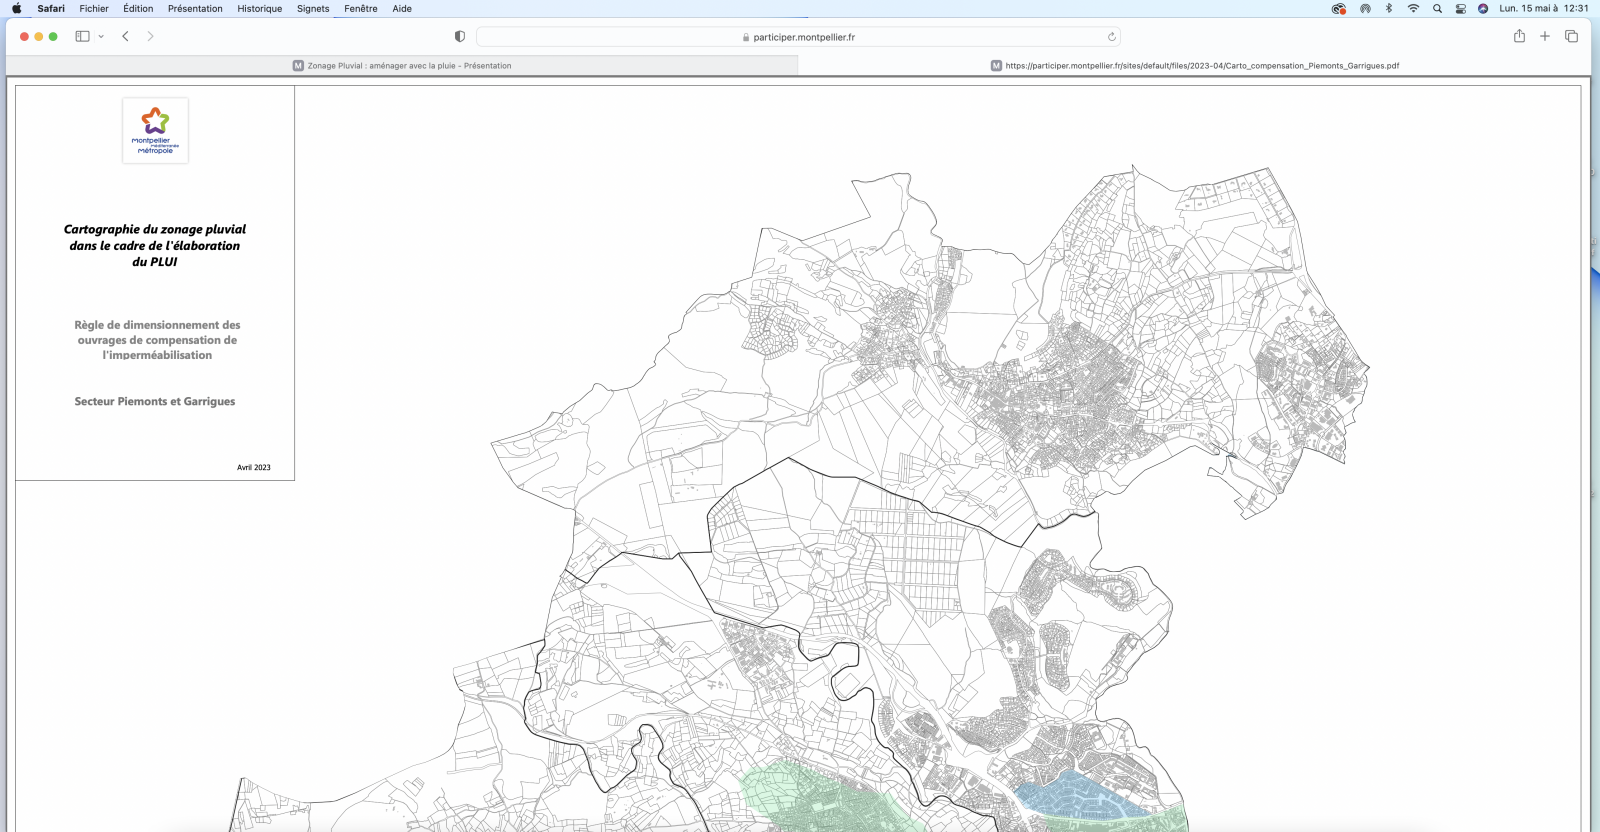
Task: Go back to the previous page
Action: (x=125, y=36)
